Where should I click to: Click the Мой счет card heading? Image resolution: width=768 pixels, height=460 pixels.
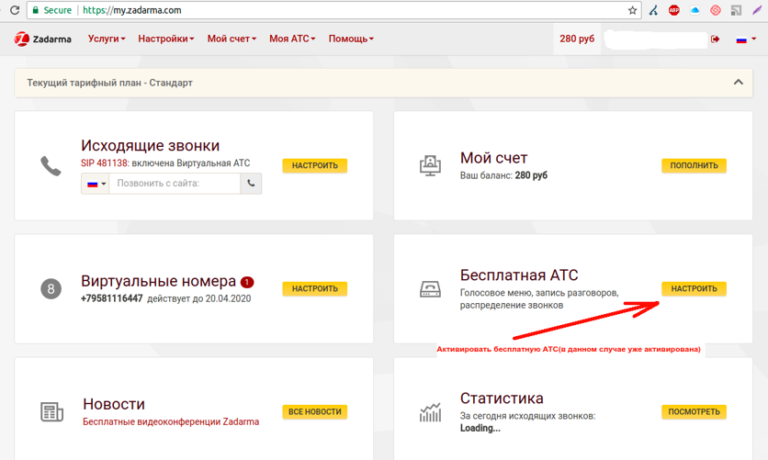[x=494, y=158]
